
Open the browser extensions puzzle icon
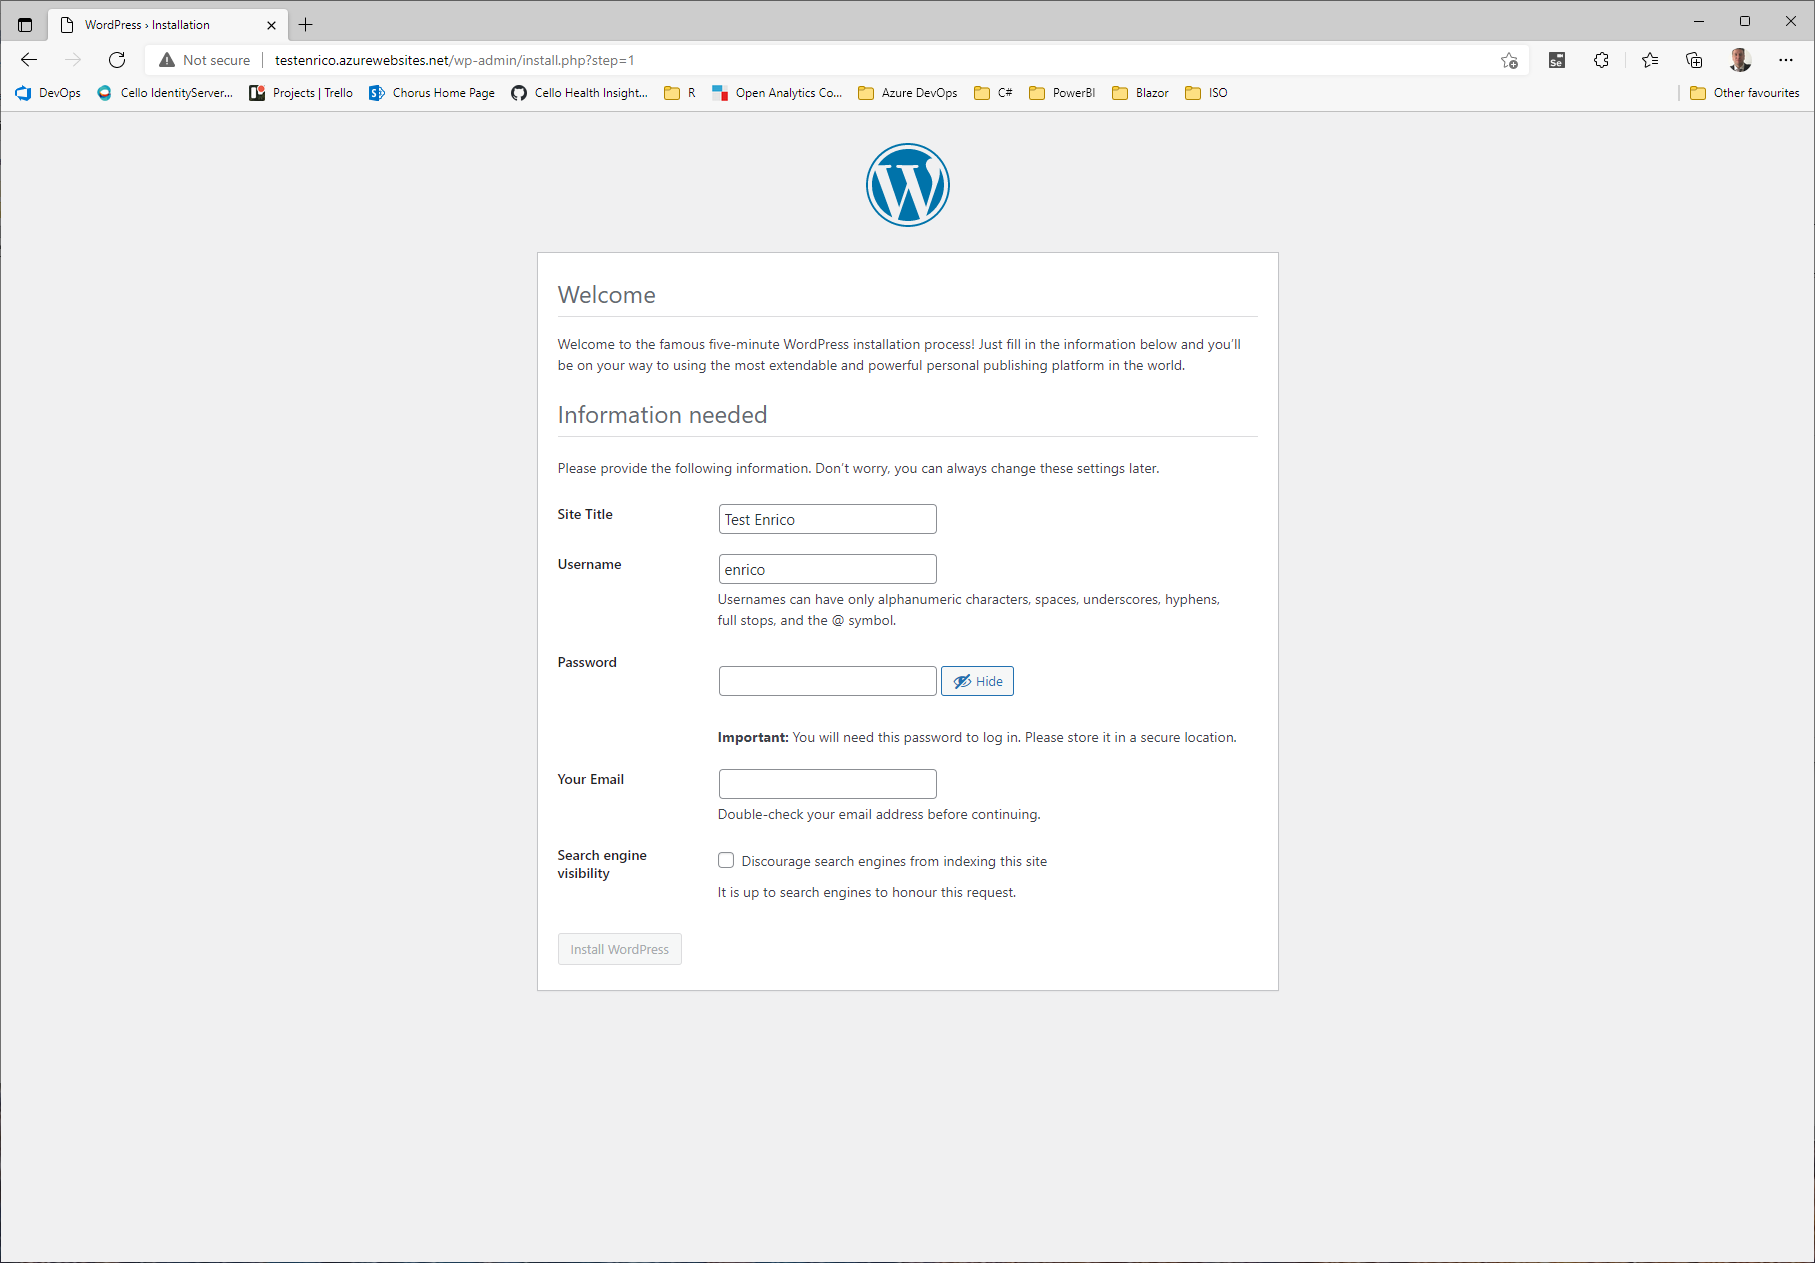coord(1601,60)
